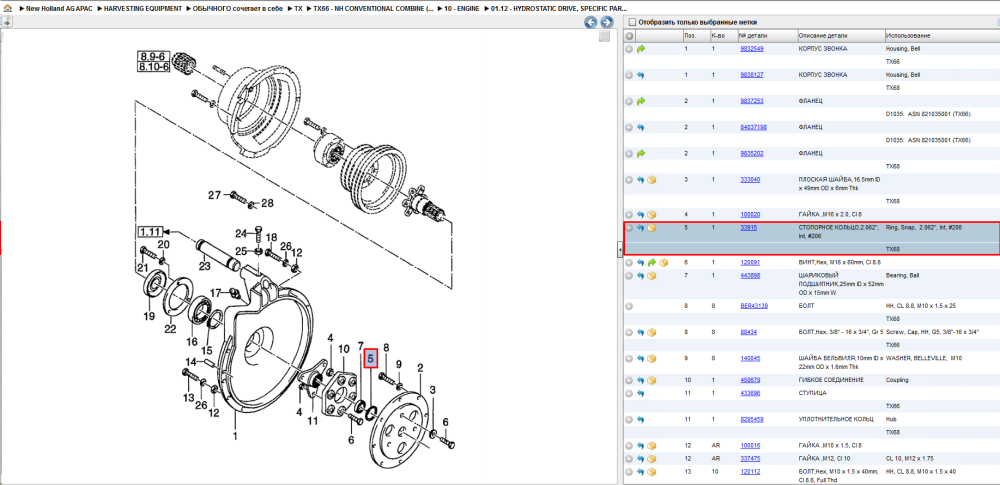Click the package icon for part 443898
The height and width of the screenshot is (485, 1000).
652,276
